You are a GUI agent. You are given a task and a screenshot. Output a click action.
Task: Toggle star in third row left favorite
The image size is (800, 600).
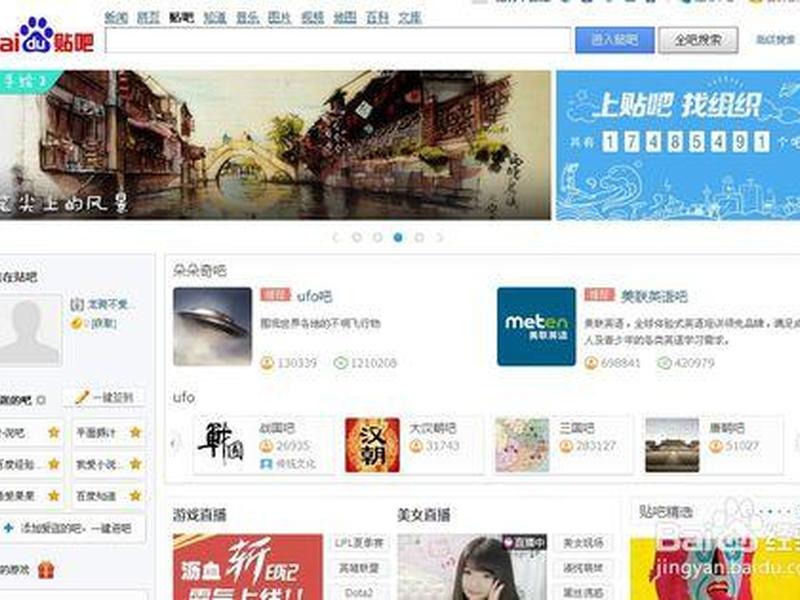[54, 495]
